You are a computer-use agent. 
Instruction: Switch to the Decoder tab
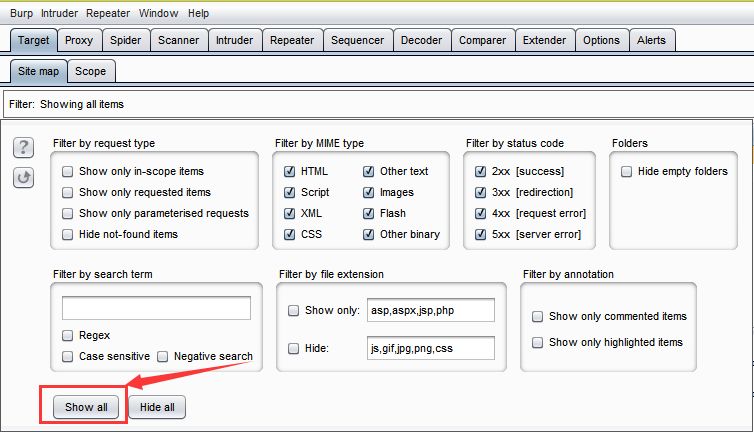click(x=421, y=40)
